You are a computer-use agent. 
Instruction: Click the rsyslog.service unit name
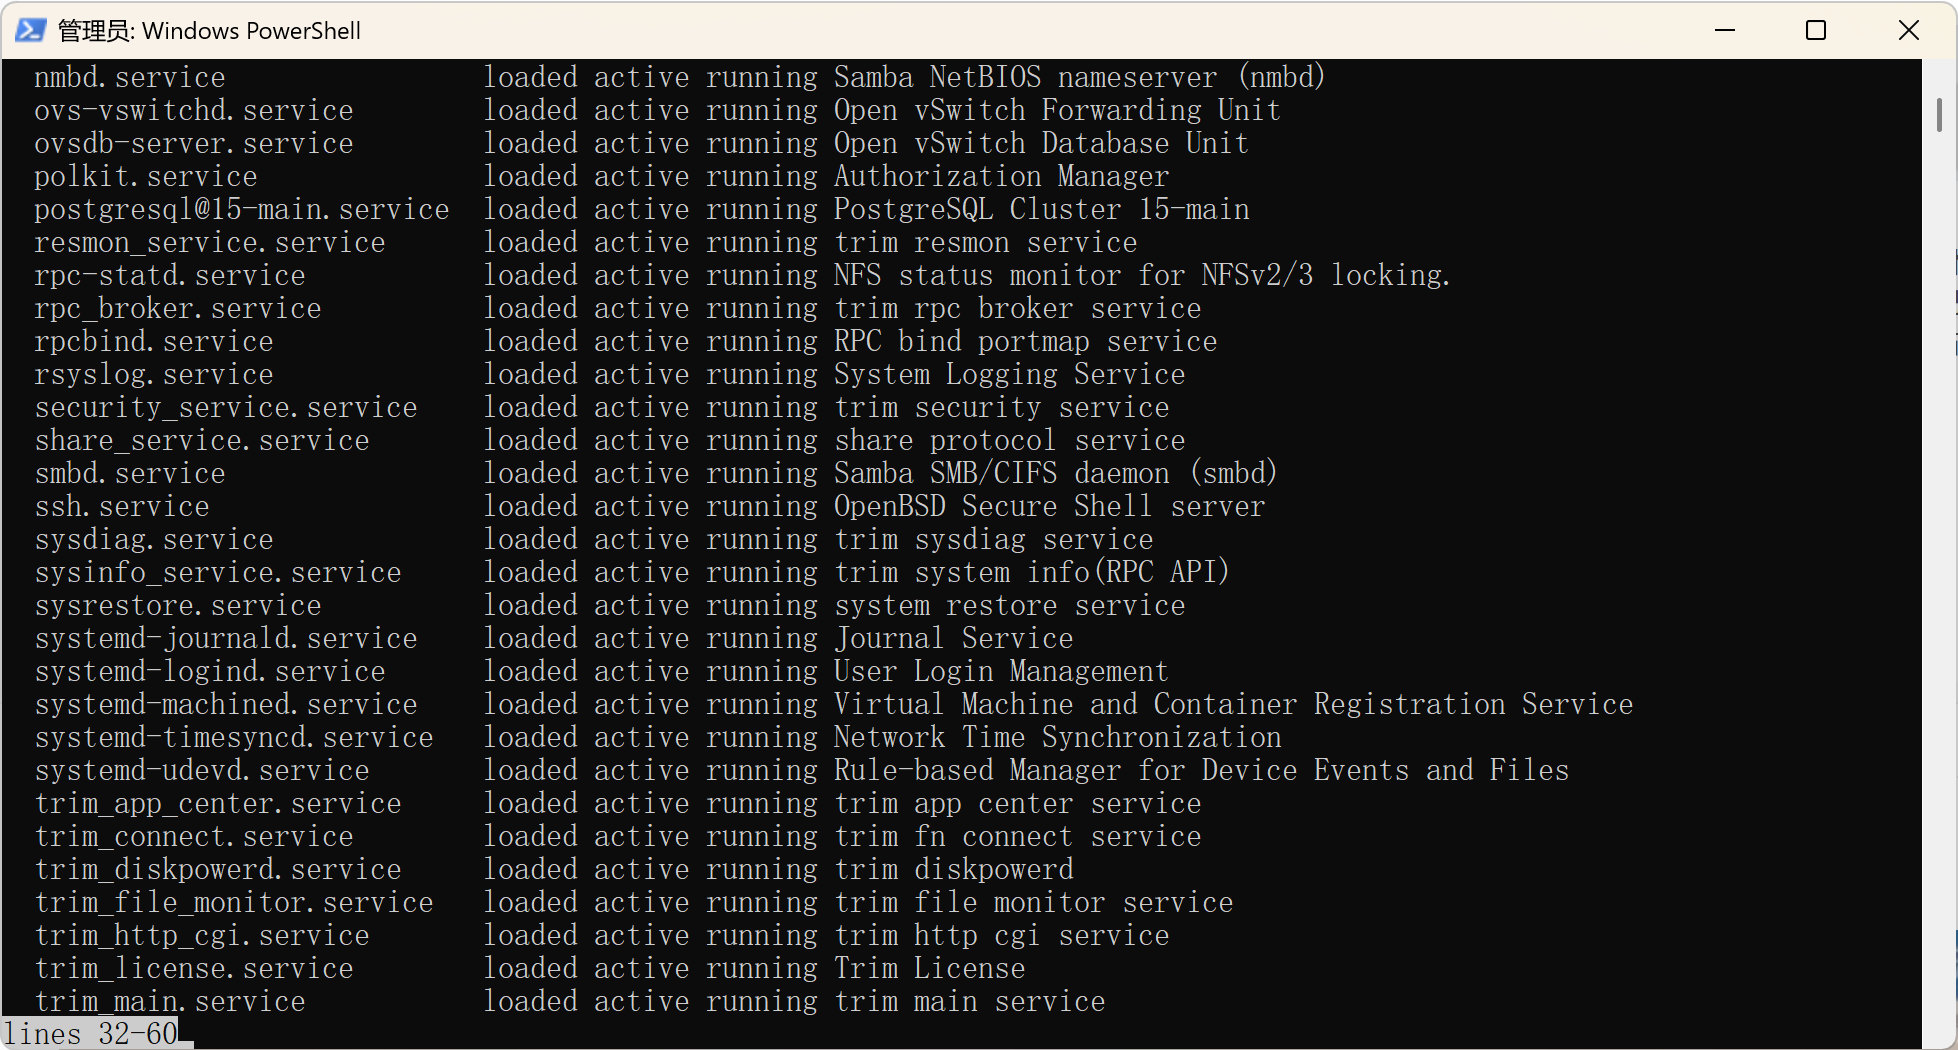point(154,375)
